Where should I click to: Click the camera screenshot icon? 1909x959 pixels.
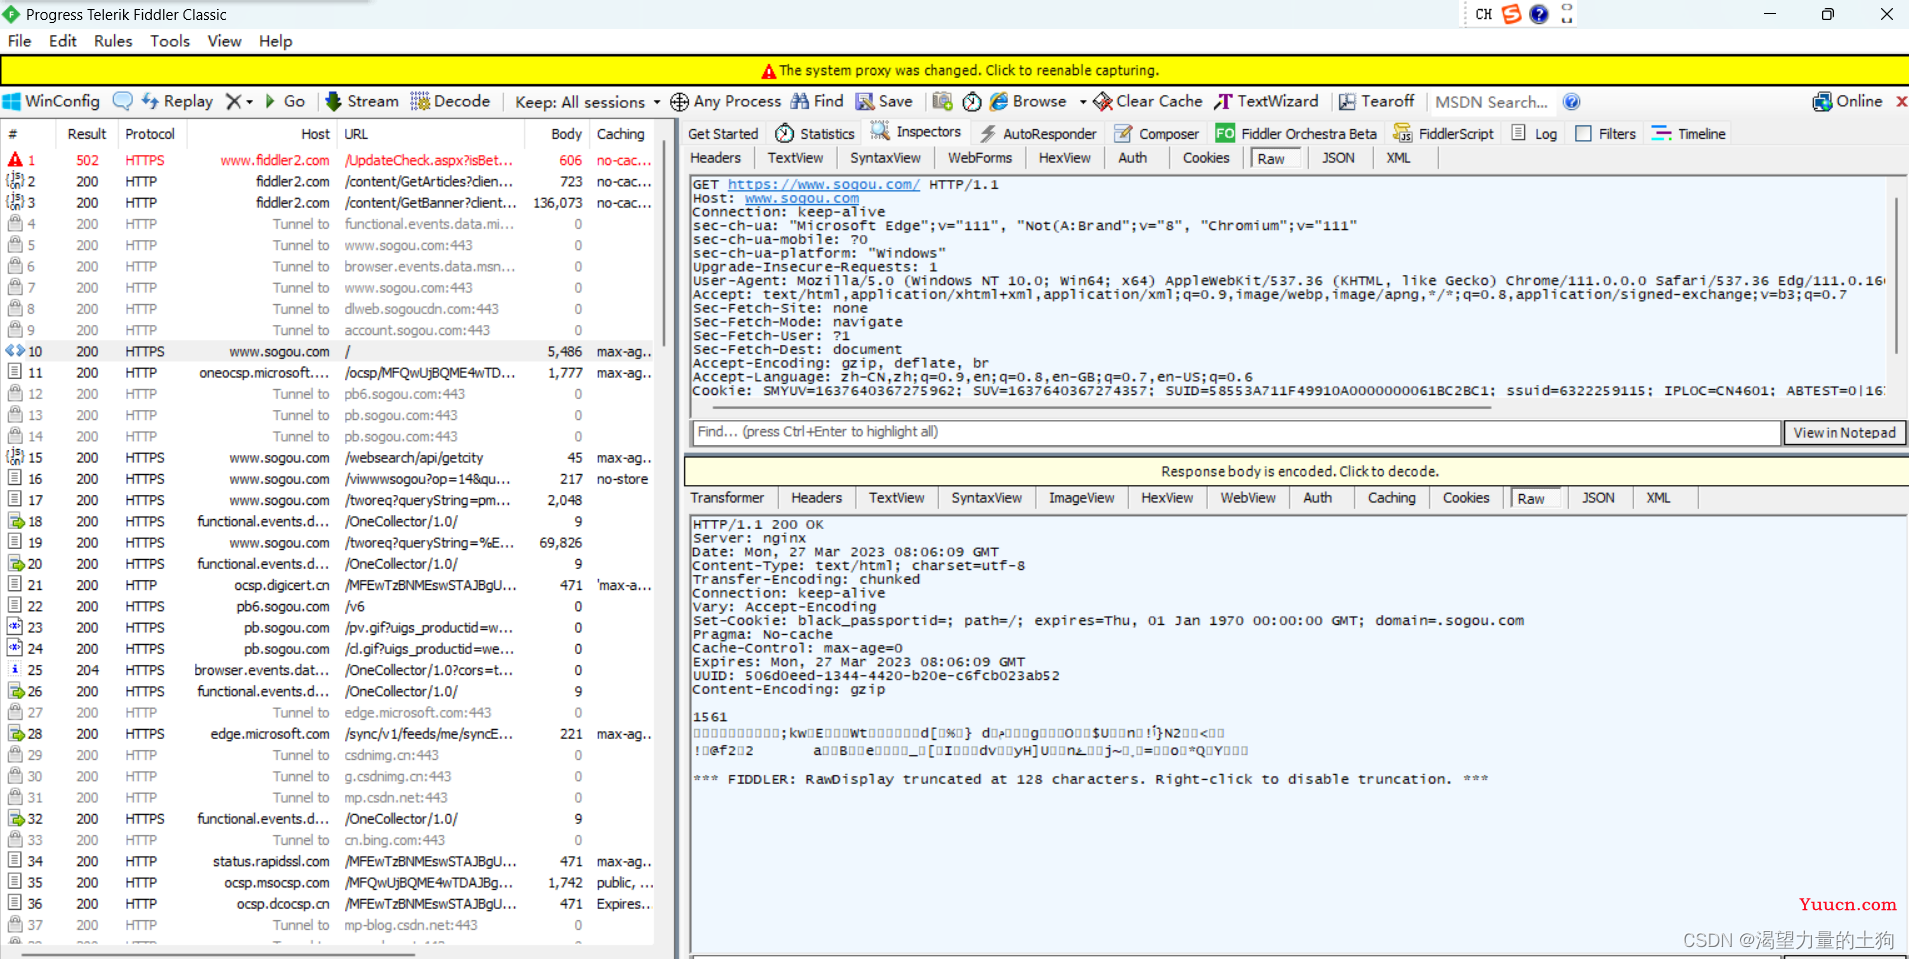[942, 101]
